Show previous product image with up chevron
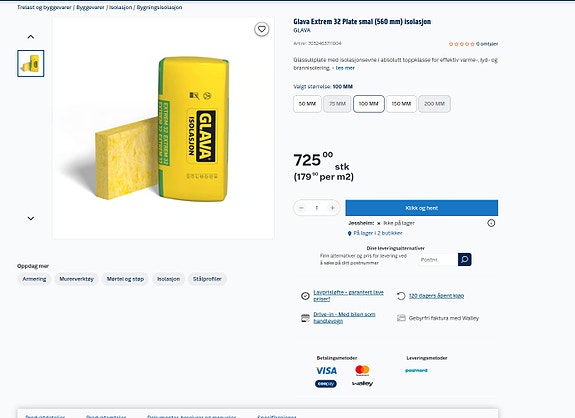575x418 pixels. click(31, 37)
